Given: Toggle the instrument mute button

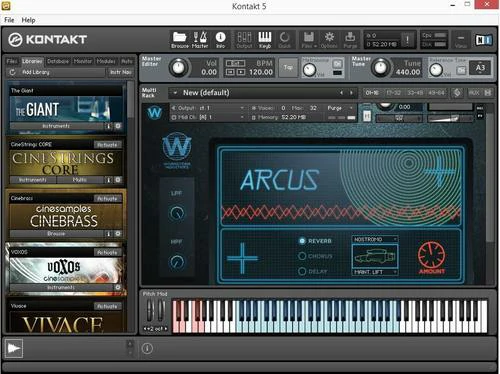Looking at the screenshot, I should [367, 116].
